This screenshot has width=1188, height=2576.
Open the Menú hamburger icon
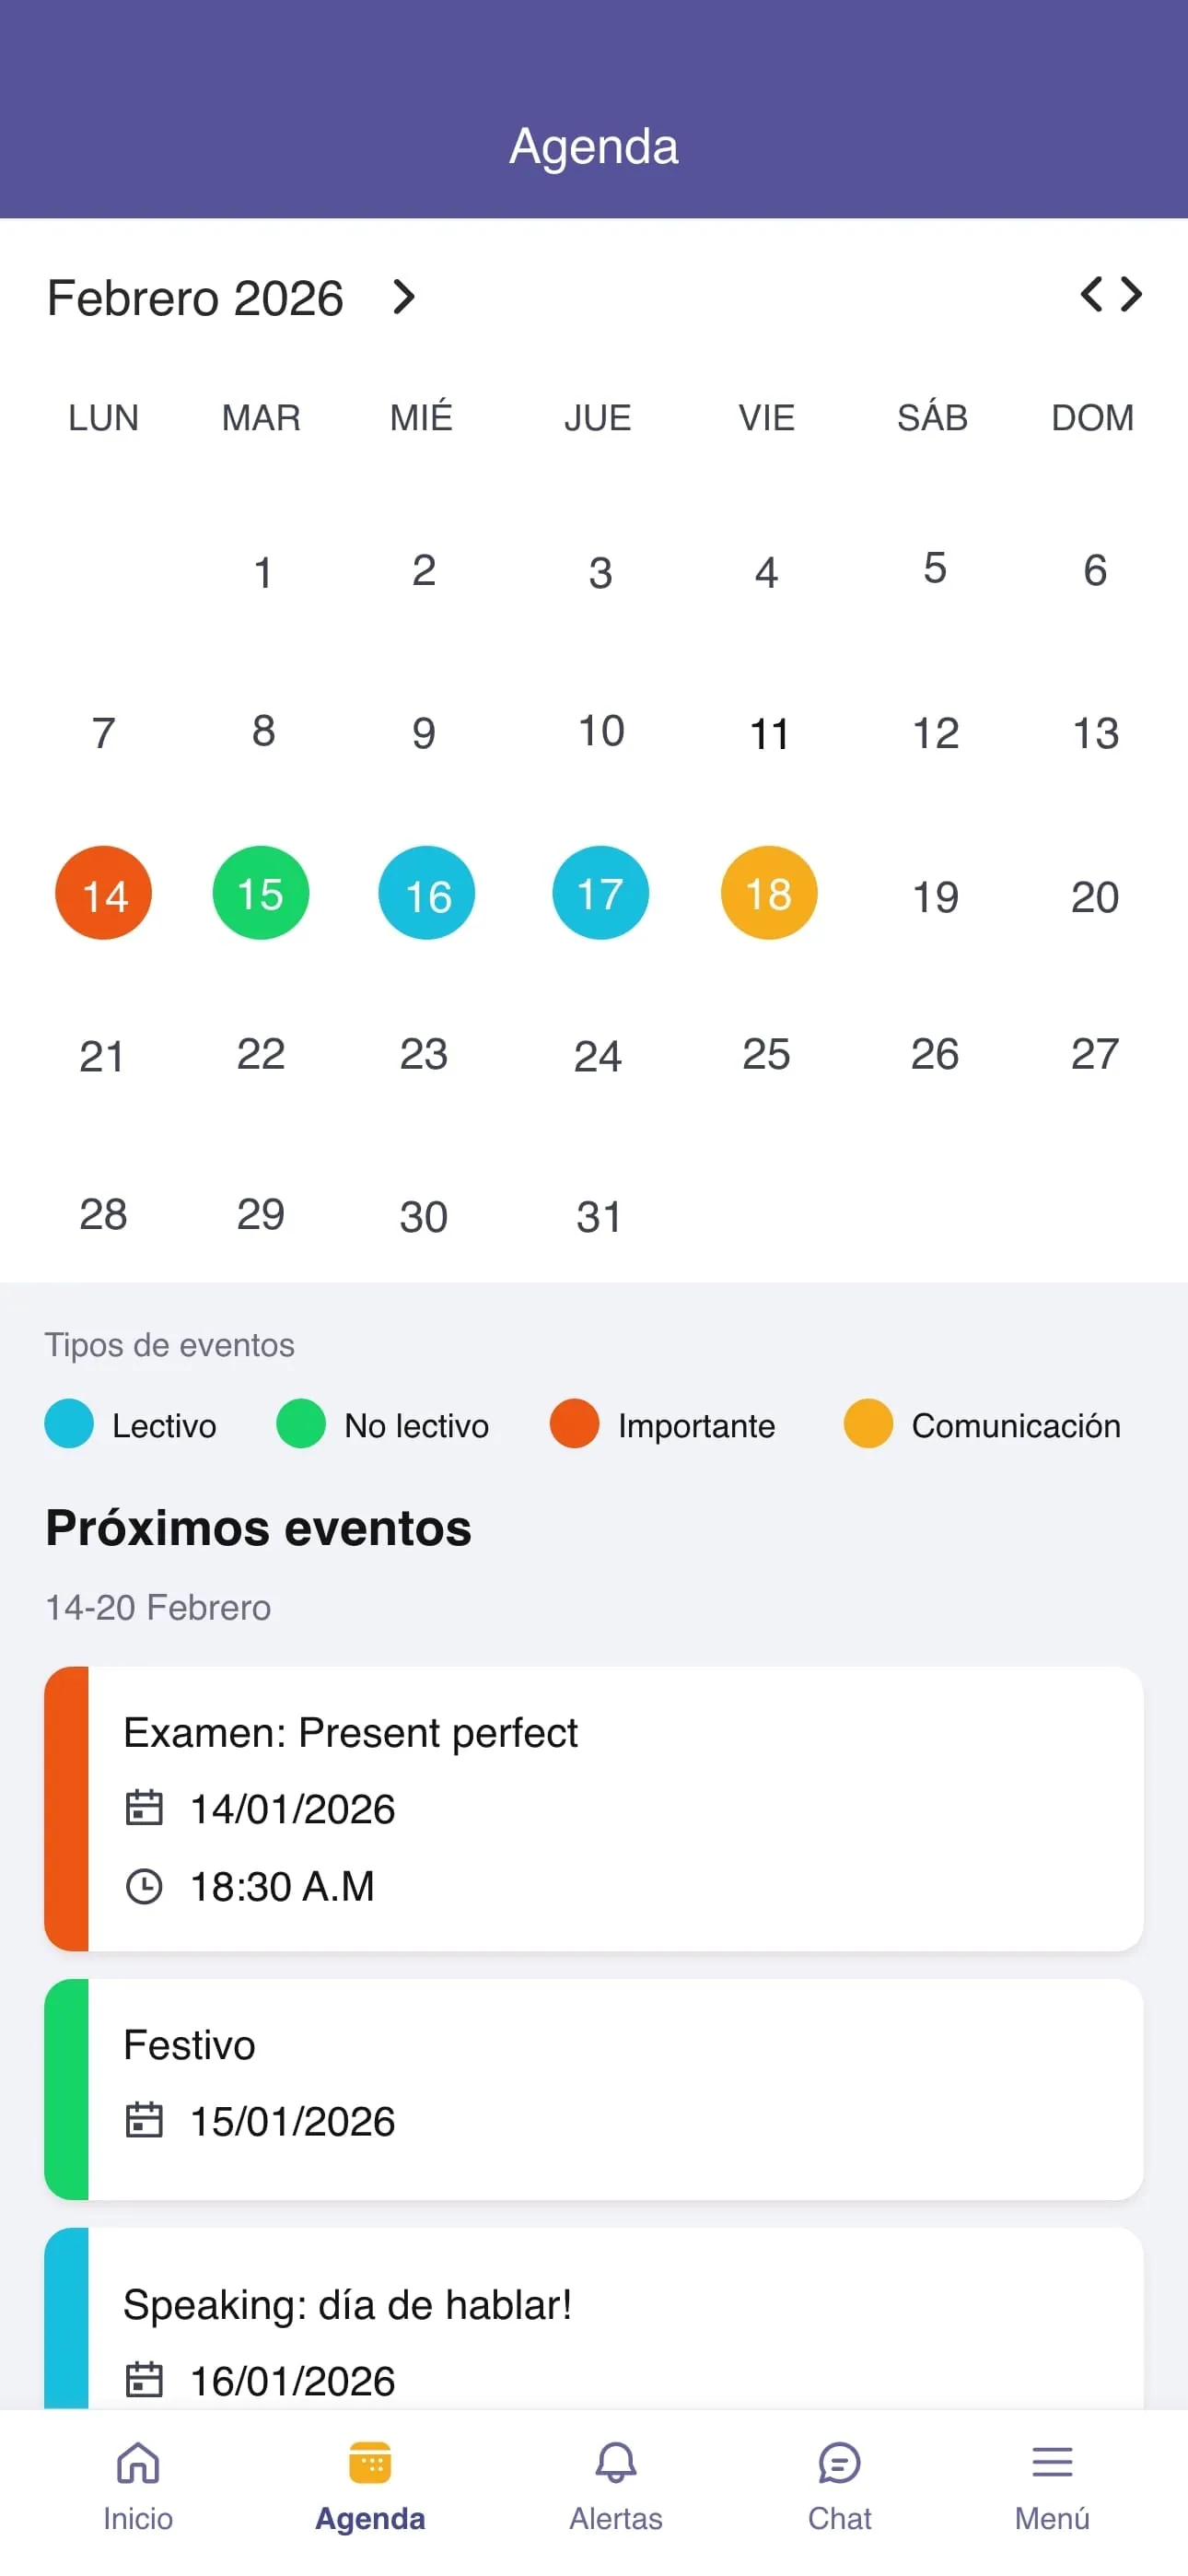[x=1052, y=2462]
